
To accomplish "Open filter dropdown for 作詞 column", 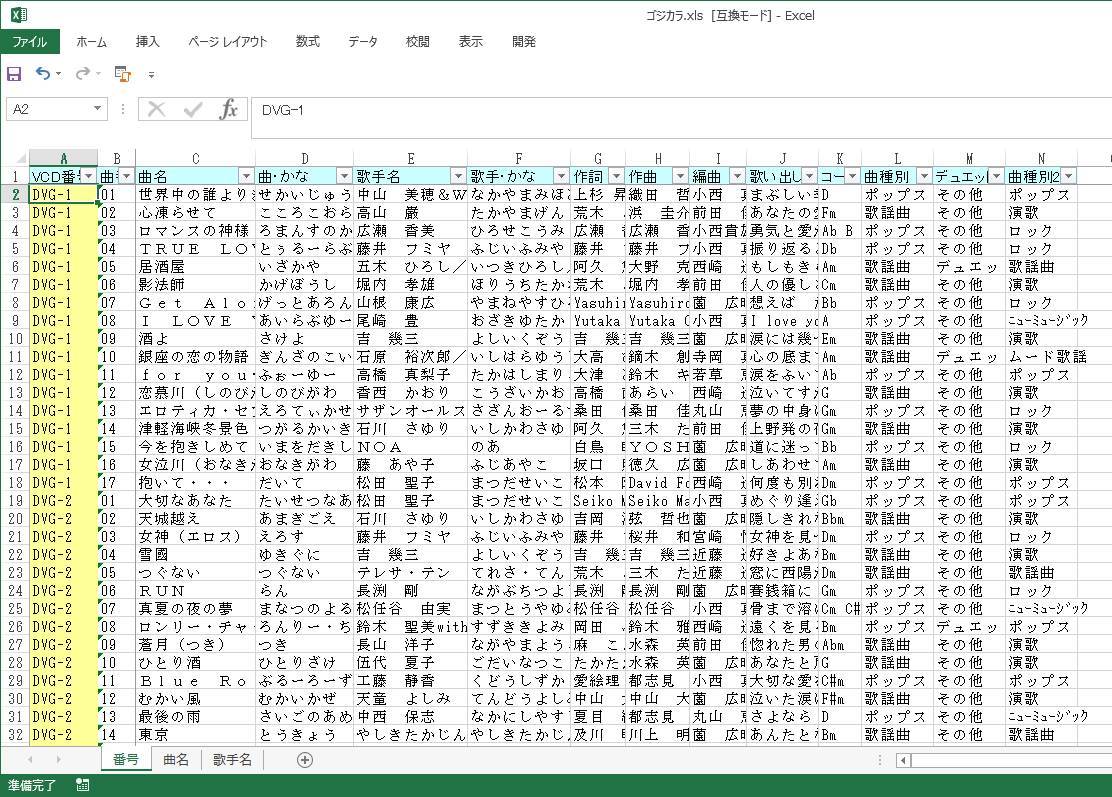I will click(x=616, y=176).
